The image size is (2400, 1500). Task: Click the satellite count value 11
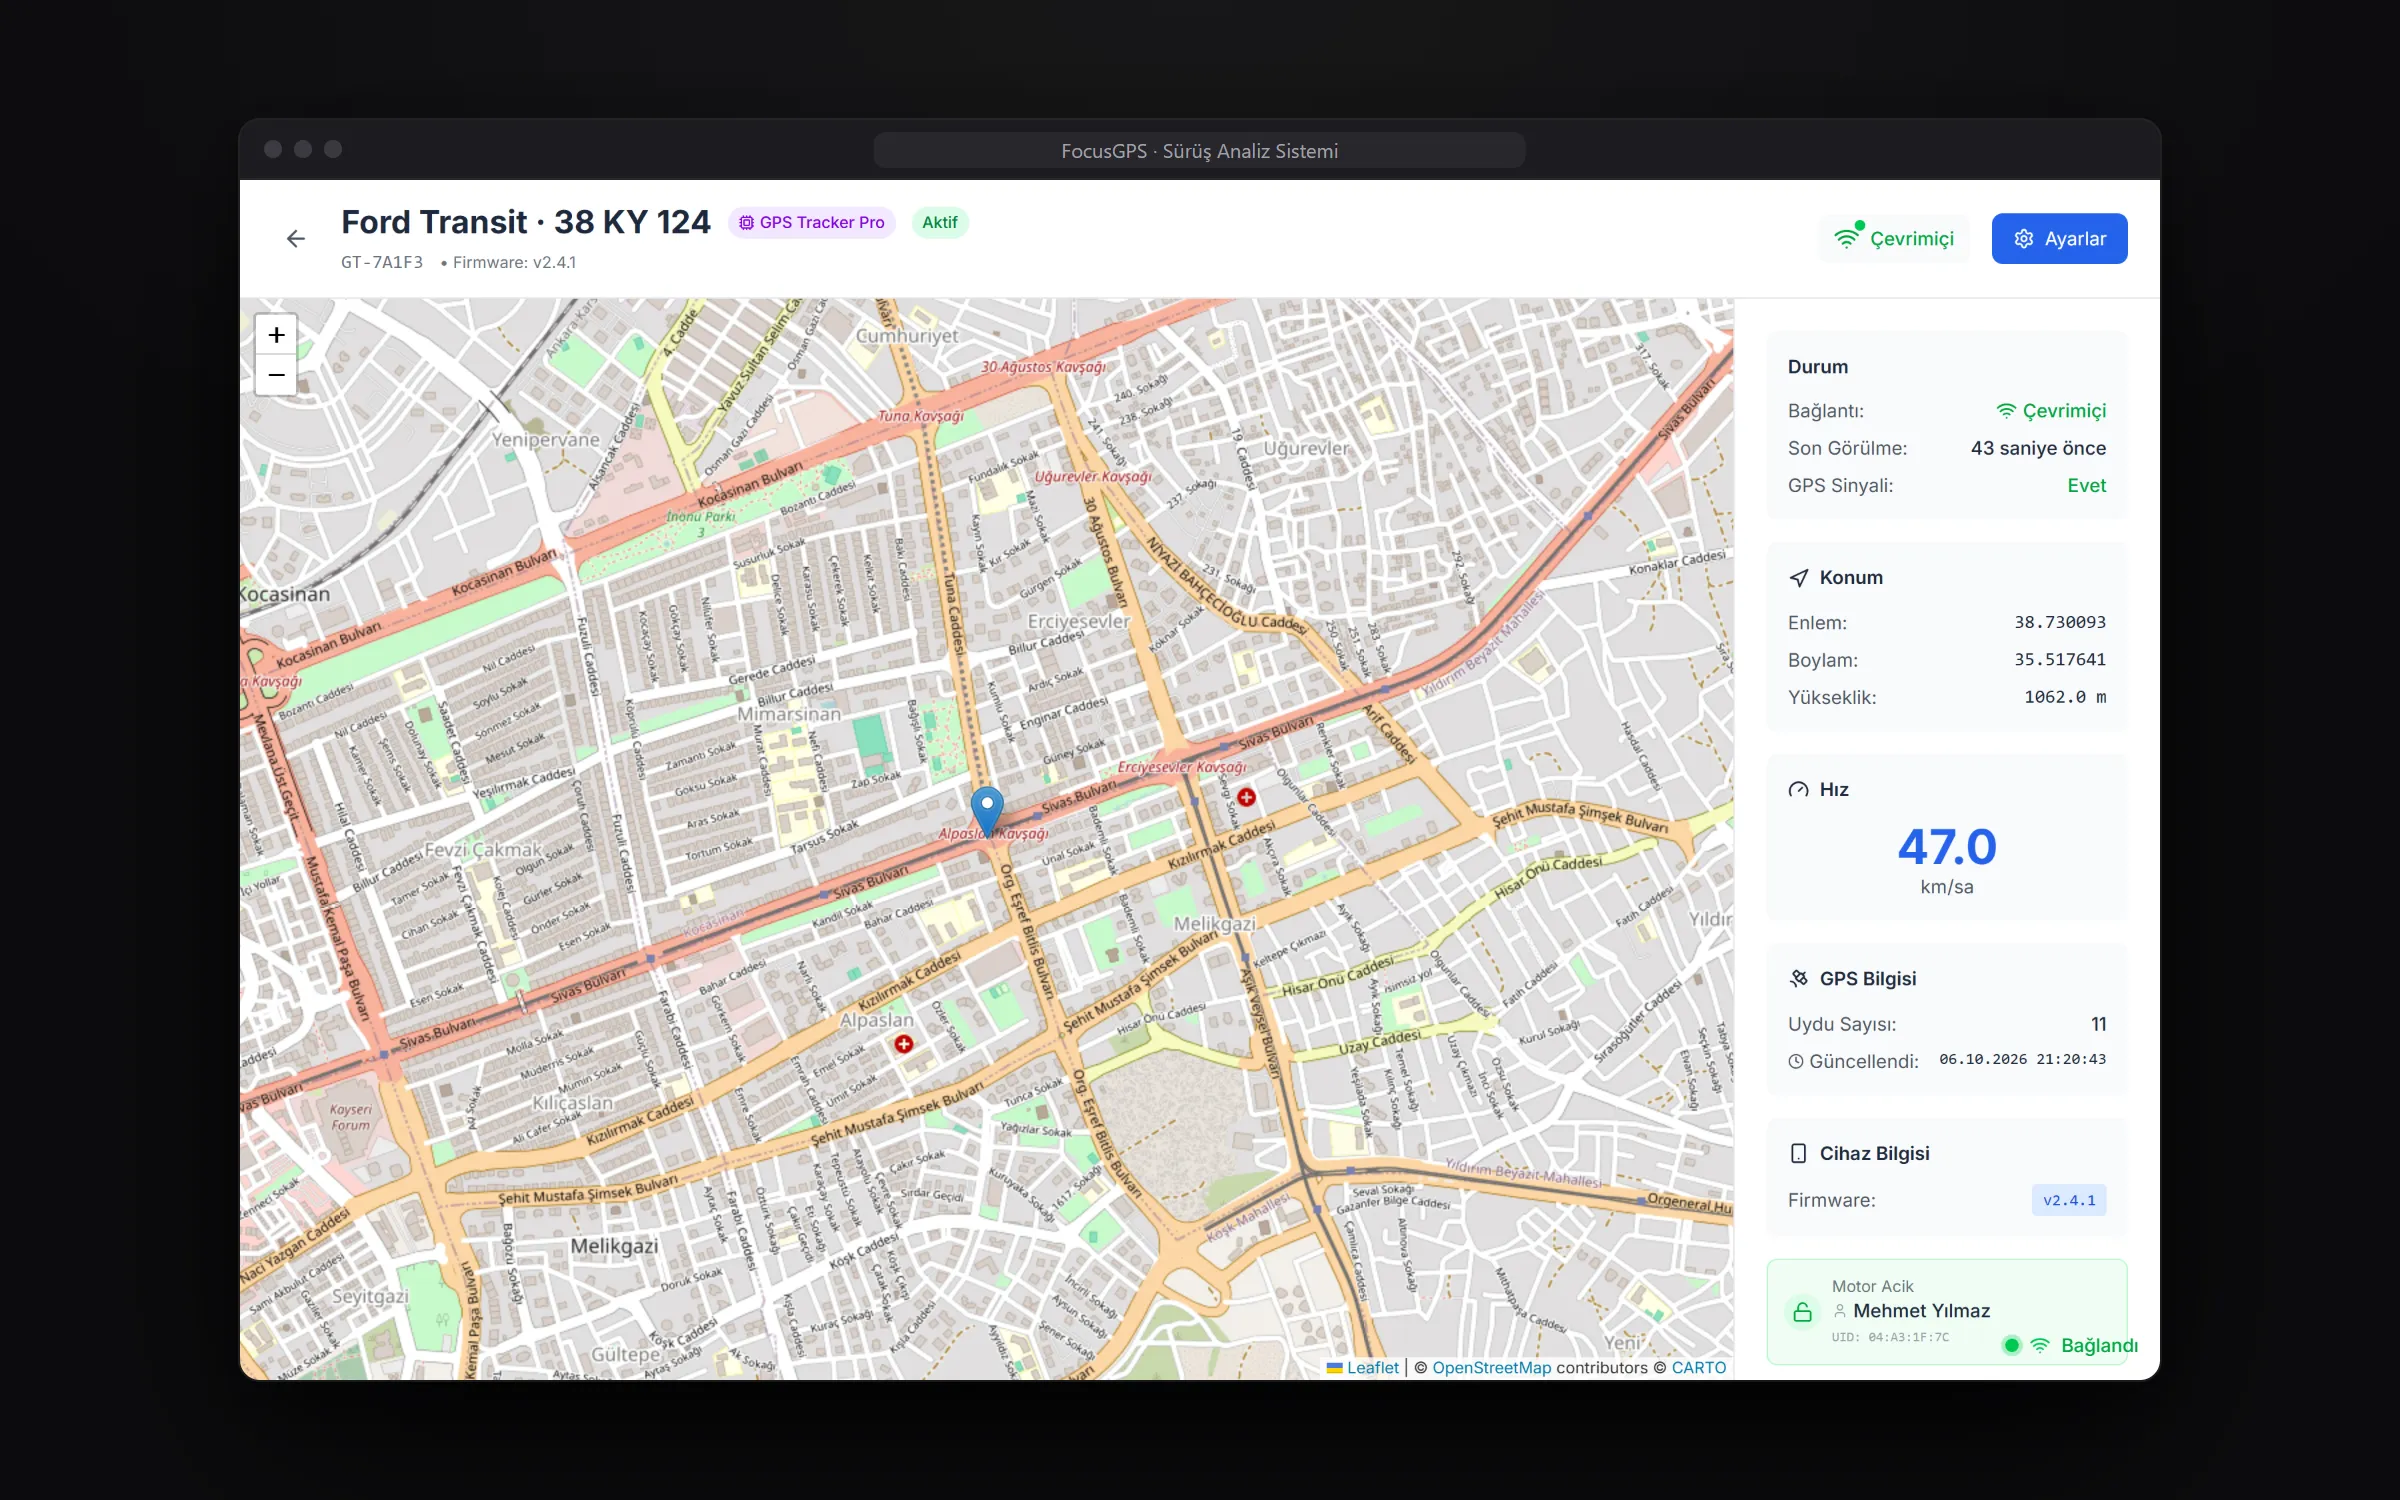click(x=2098, y=1024)
